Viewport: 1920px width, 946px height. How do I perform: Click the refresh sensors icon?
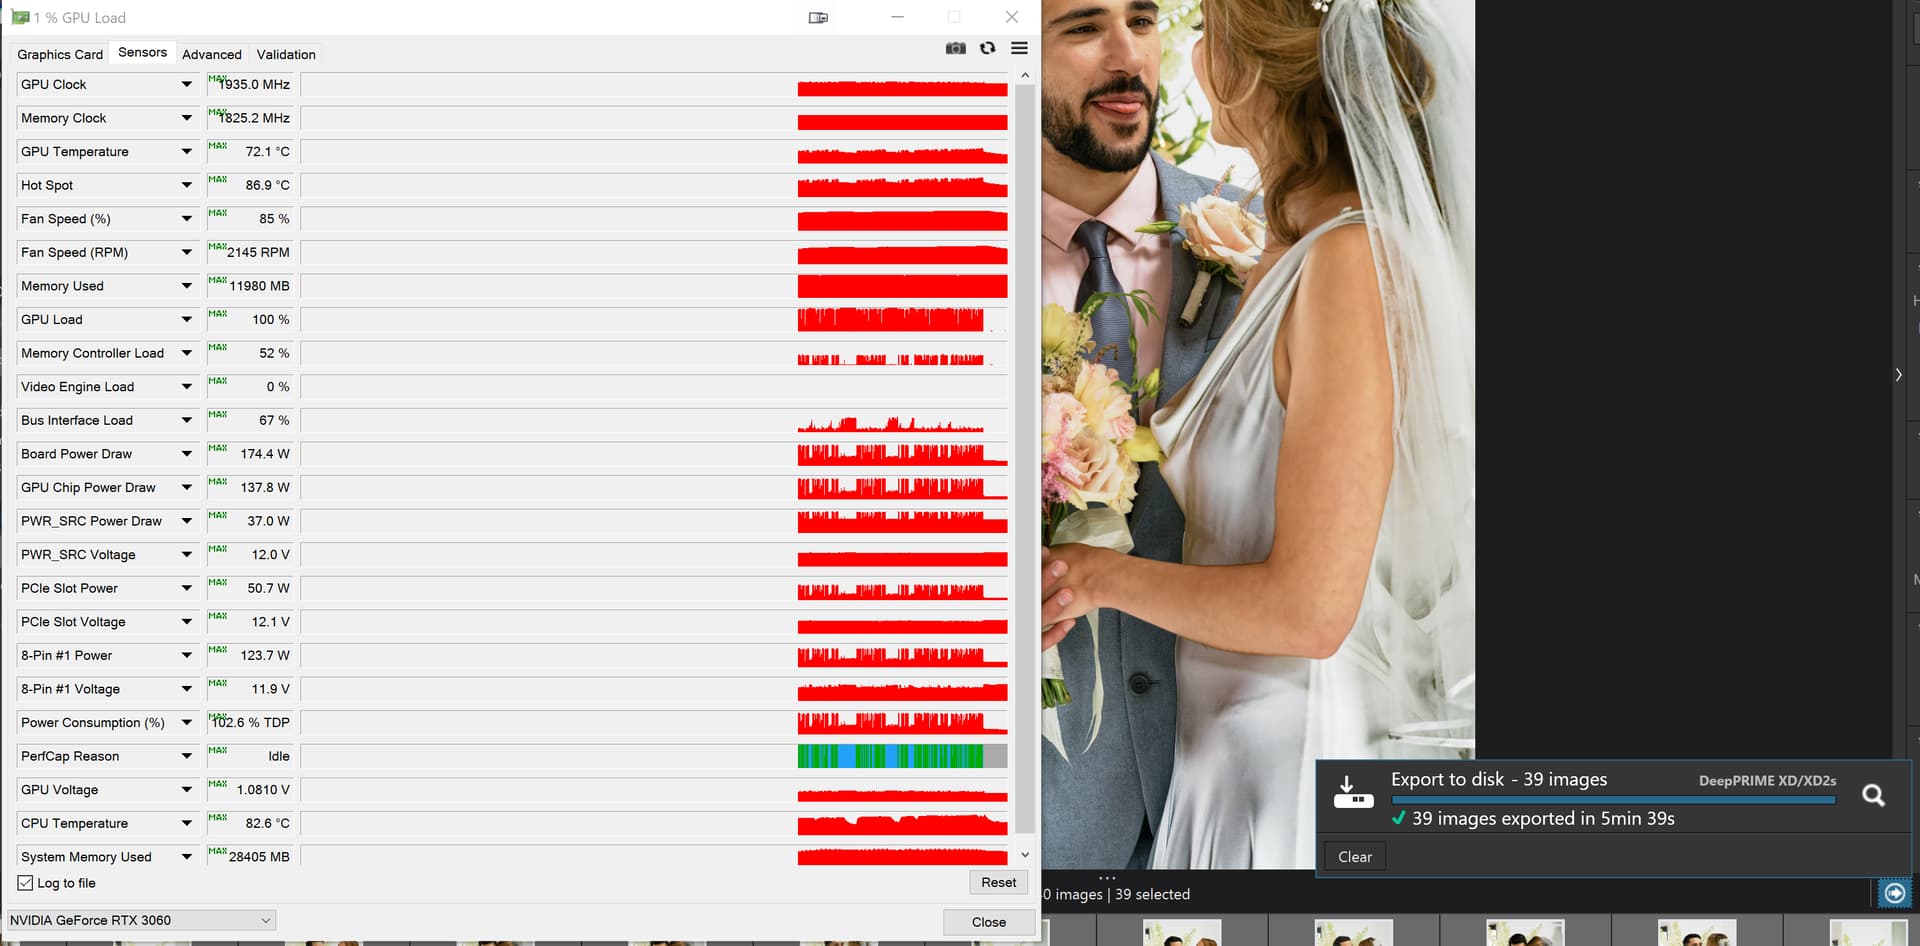click(987, 48)
